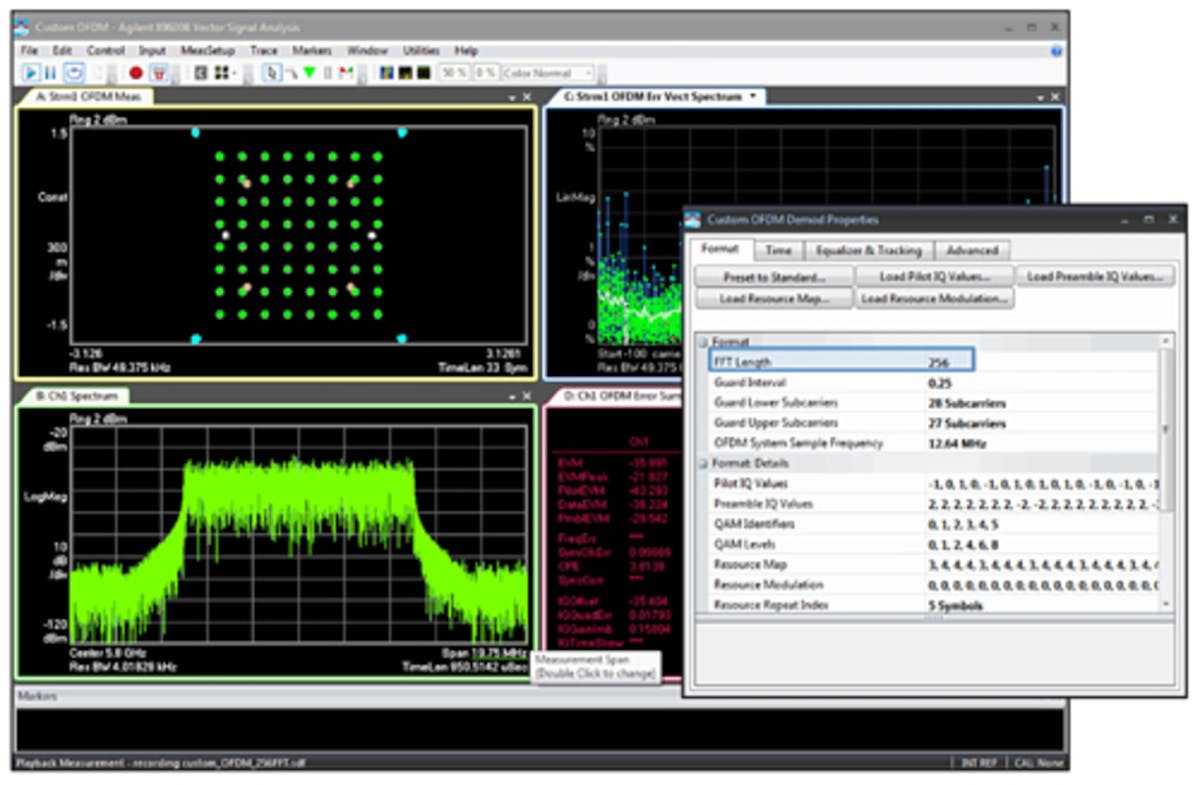Click the Restart measurement icon

pyautogui.click(x=74, y=72)
